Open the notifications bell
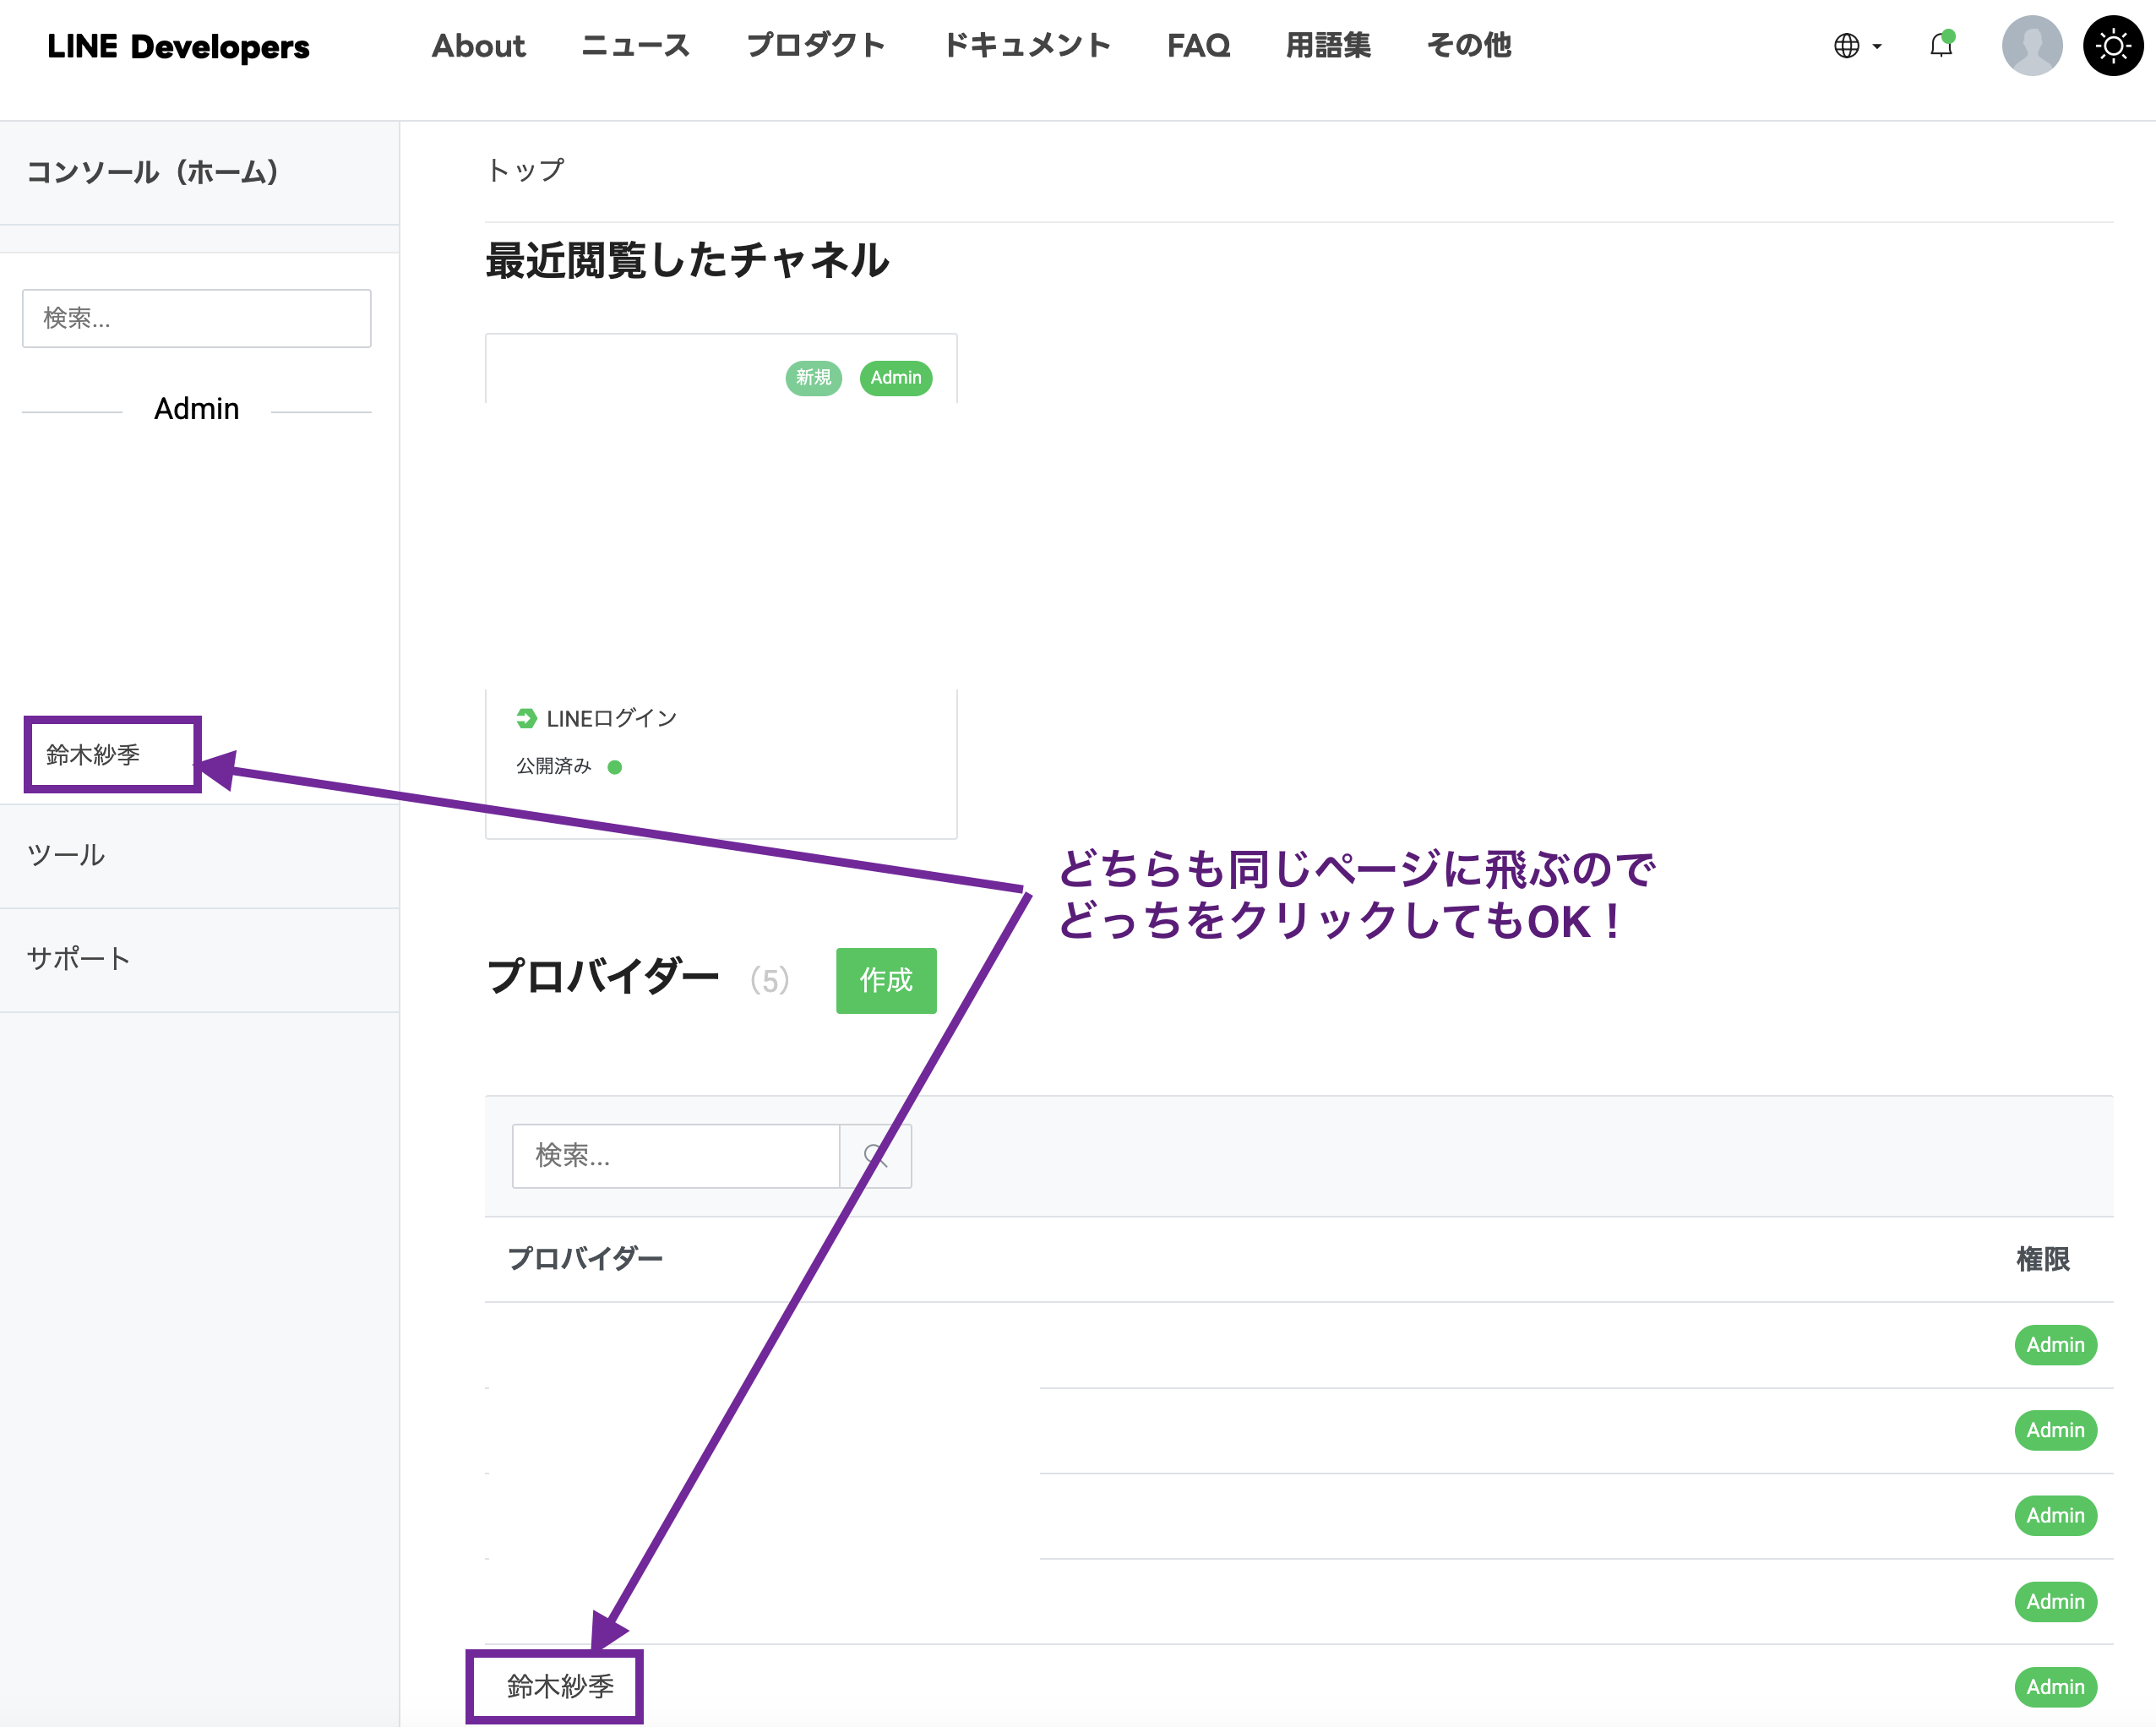 [x=1941, y=45]
